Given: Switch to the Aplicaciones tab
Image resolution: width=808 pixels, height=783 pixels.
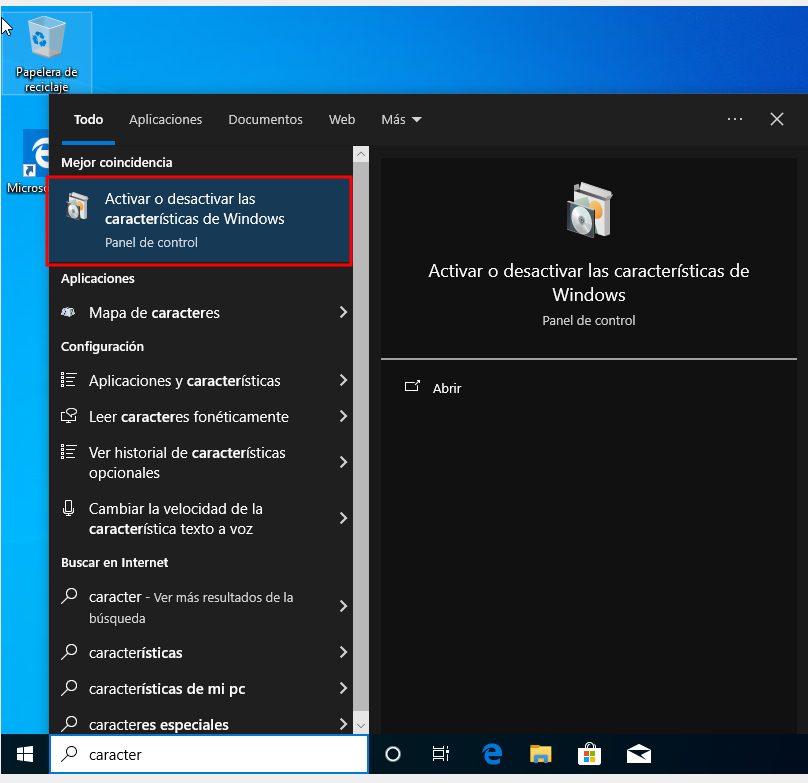Looking at the screenshot, I should point(165,119).
